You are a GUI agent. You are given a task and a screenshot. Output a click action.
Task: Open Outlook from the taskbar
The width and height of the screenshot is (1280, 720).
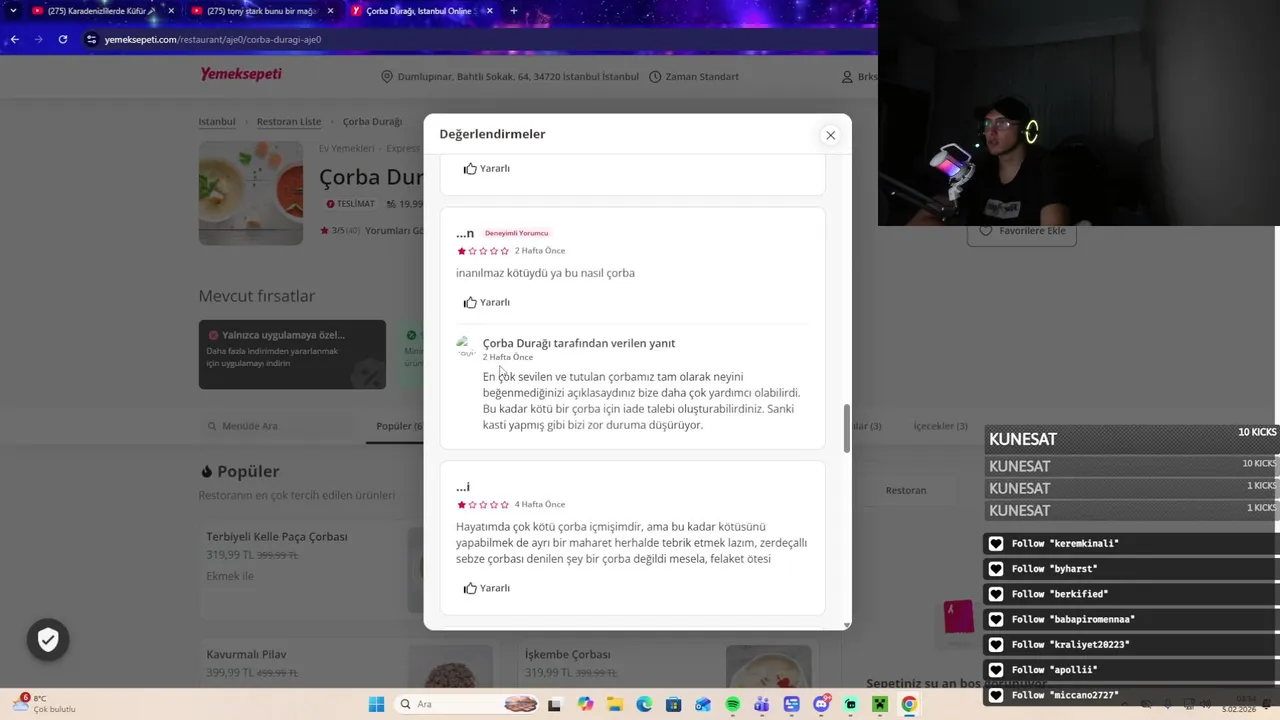pos(703,705)
